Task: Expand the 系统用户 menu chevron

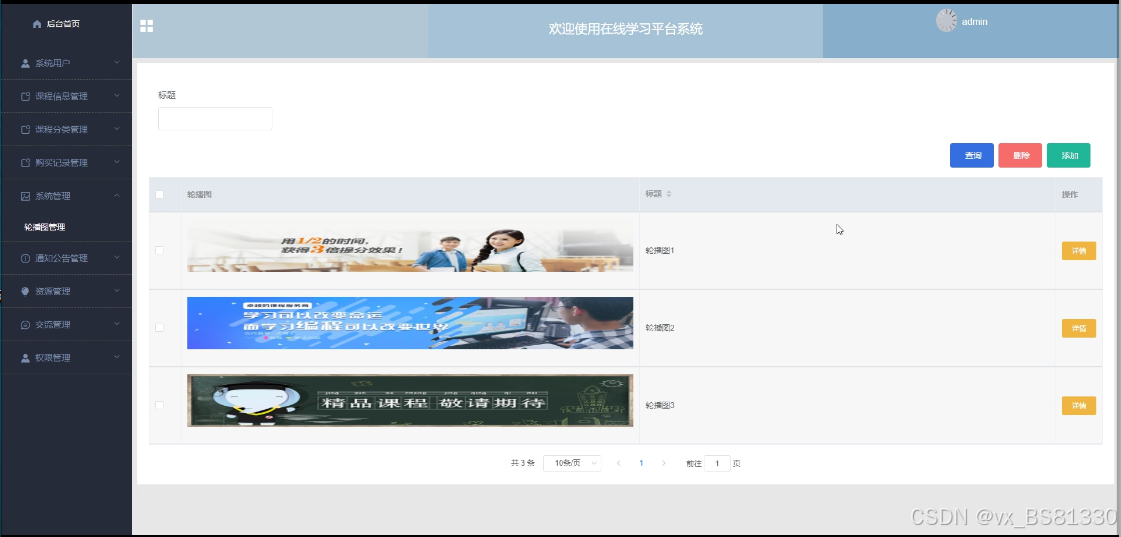Action: (x=117, y=63)
